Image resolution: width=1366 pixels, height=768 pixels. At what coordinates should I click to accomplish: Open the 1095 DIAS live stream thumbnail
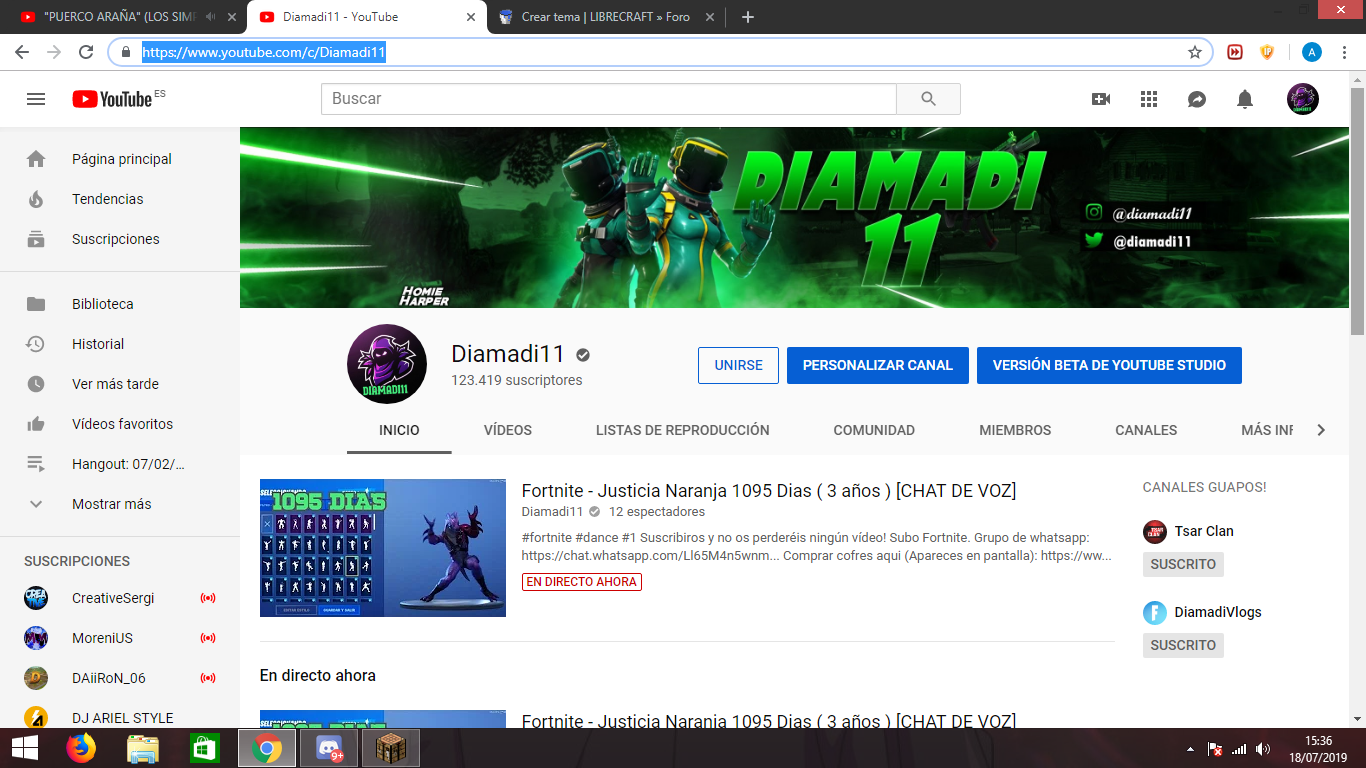coord(383,548)
